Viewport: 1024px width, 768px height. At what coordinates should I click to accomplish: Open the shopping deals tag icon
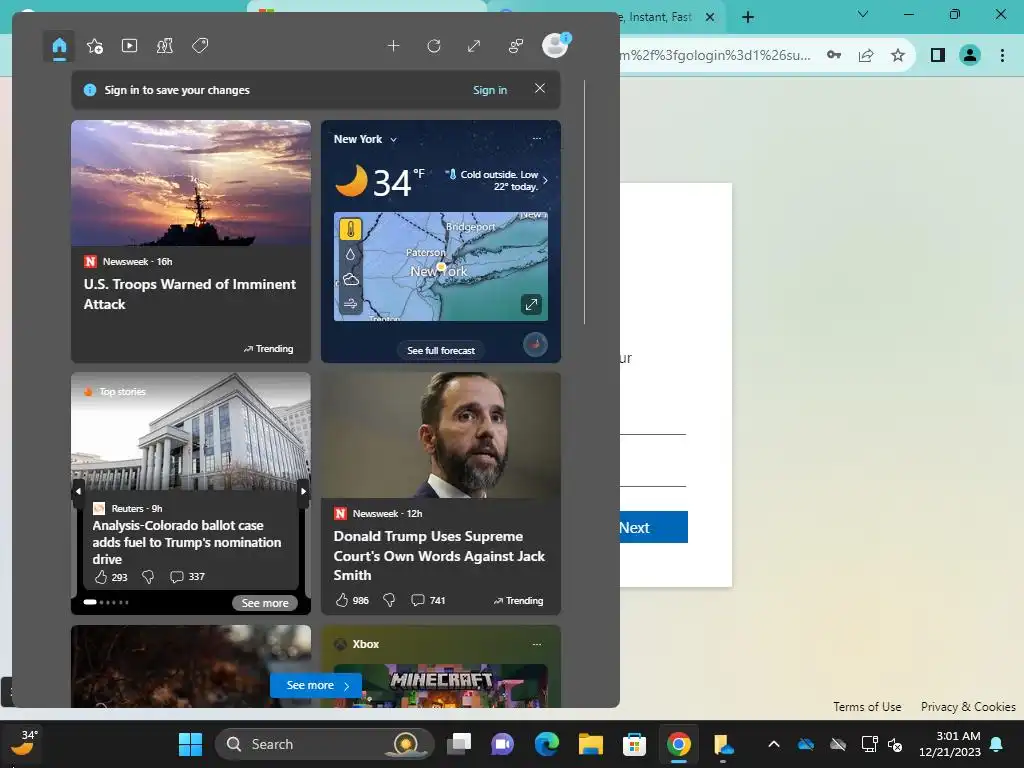tap(200, 46)
